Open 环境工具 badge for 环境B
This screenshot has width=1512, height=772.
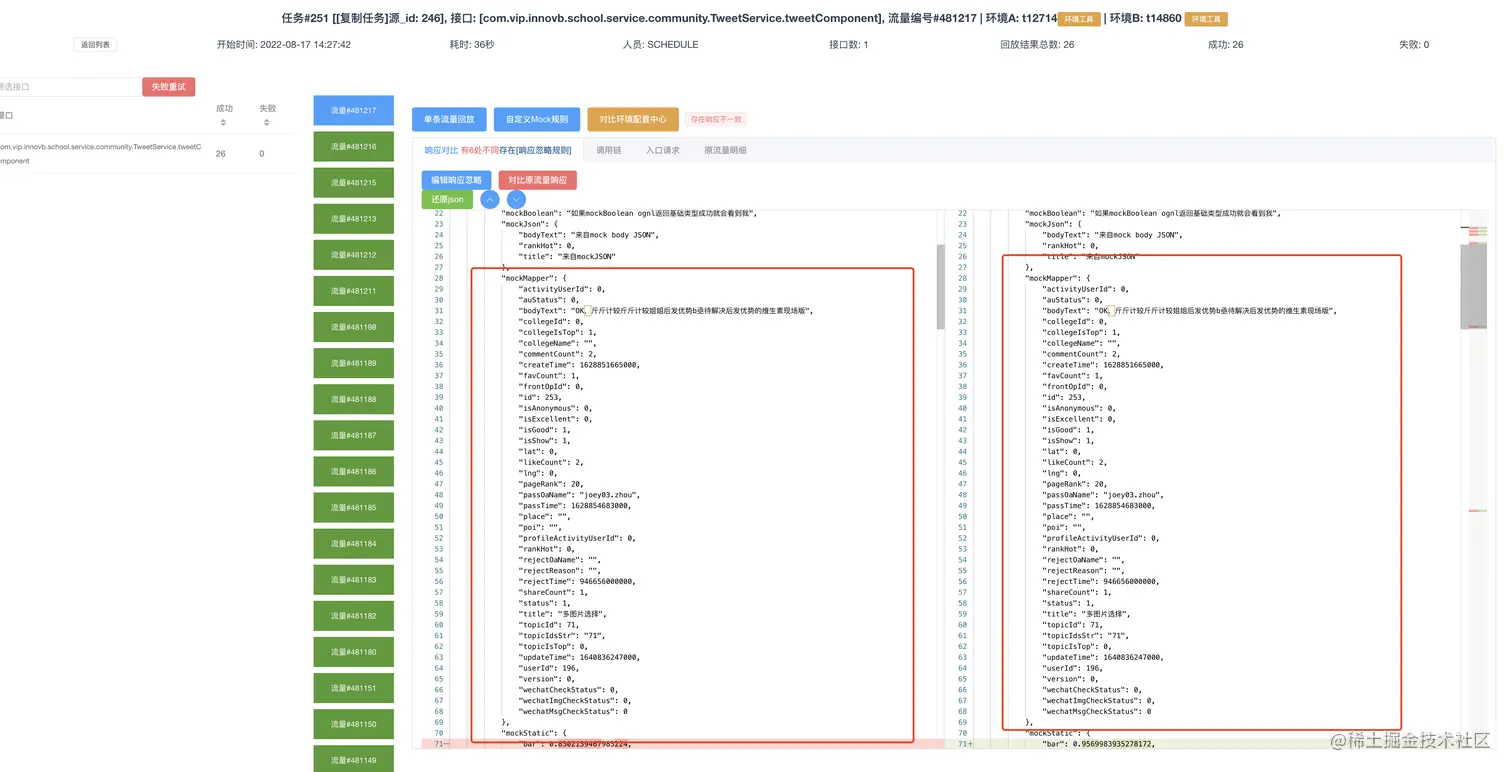point(1207,19)
